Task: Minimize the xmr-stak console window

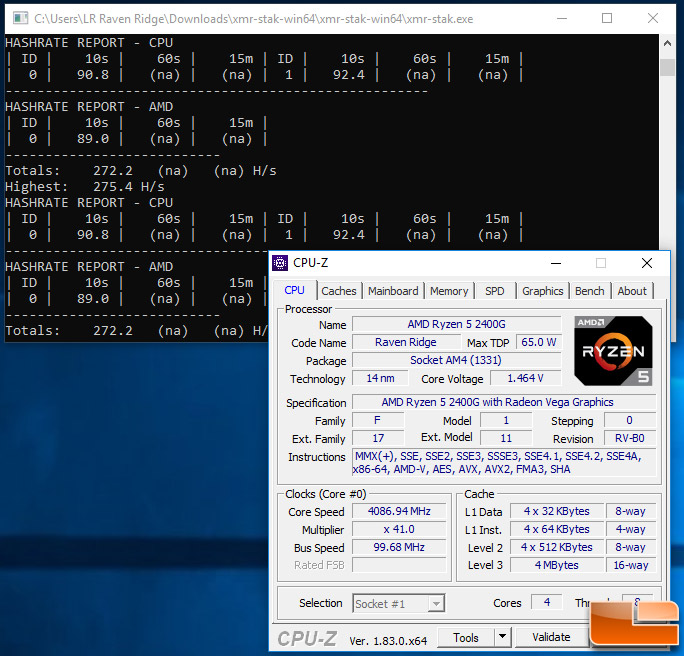Action: pyautogui.click(x=562, y=18)
